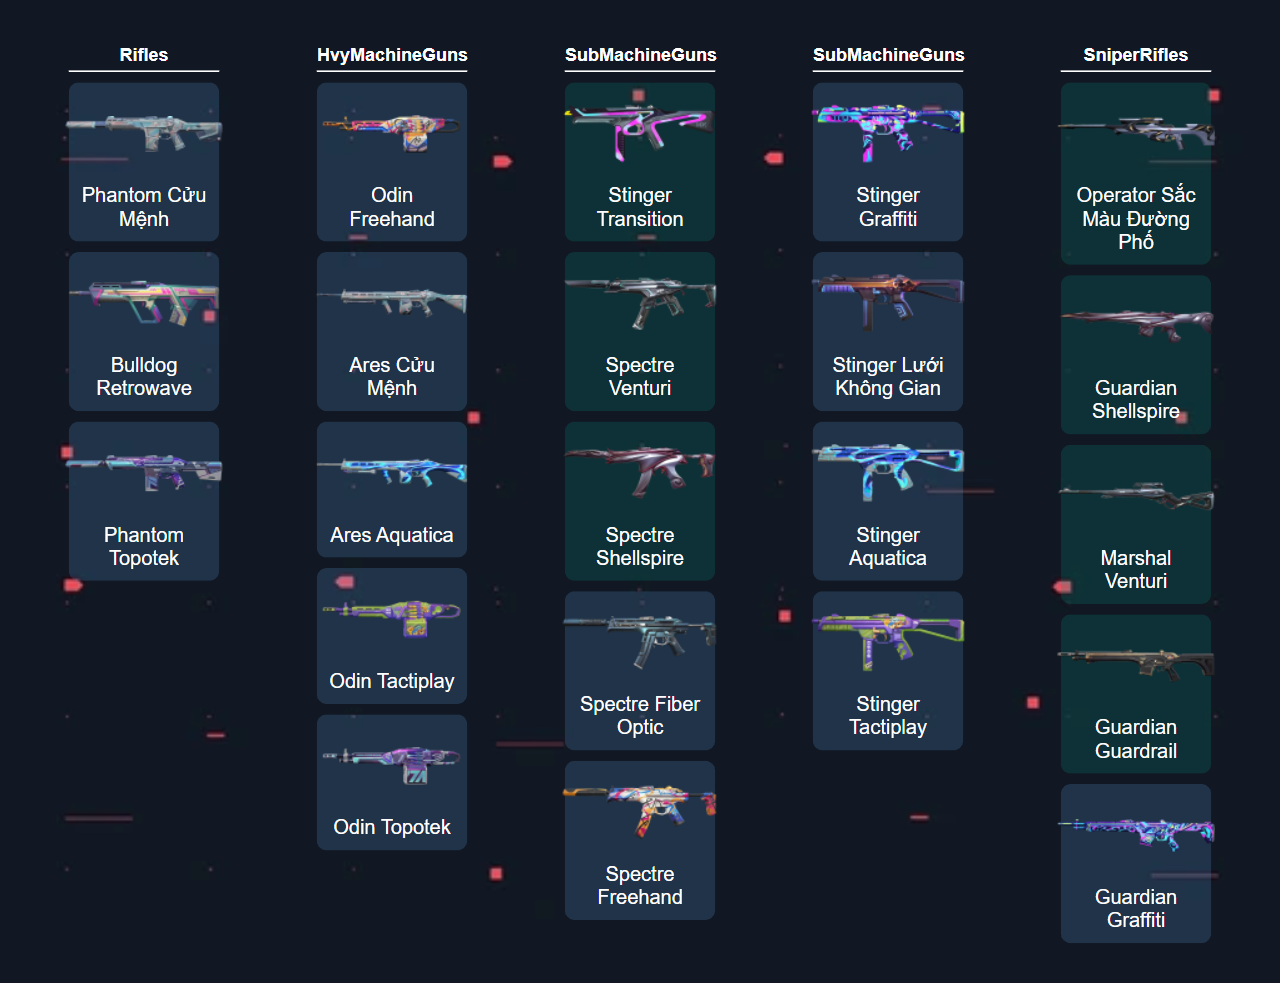
Task: Open the Stinger Lưới Không Gian card
Action: point(888,332)
